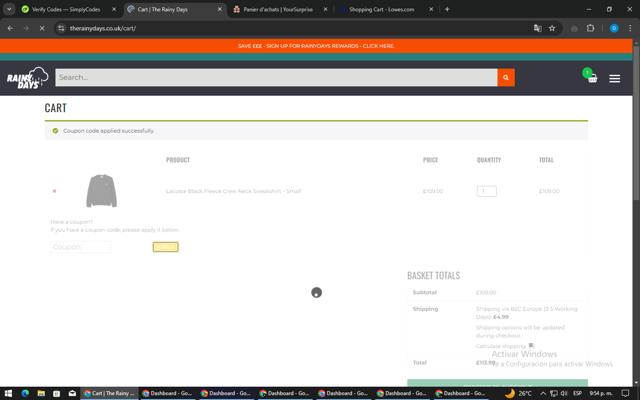Switch to Cart | The Rainy taskbar window
The width and height of the screenshot is (640, 400).
[x=109, y=393]
